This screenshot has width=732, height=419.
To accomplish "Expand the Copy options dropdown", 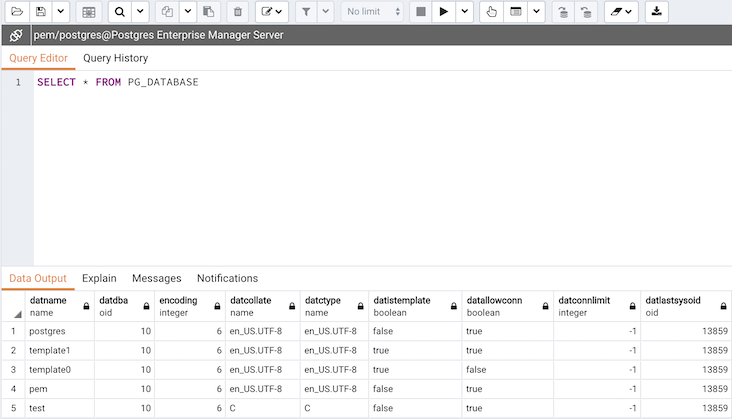I will [188, 12].
